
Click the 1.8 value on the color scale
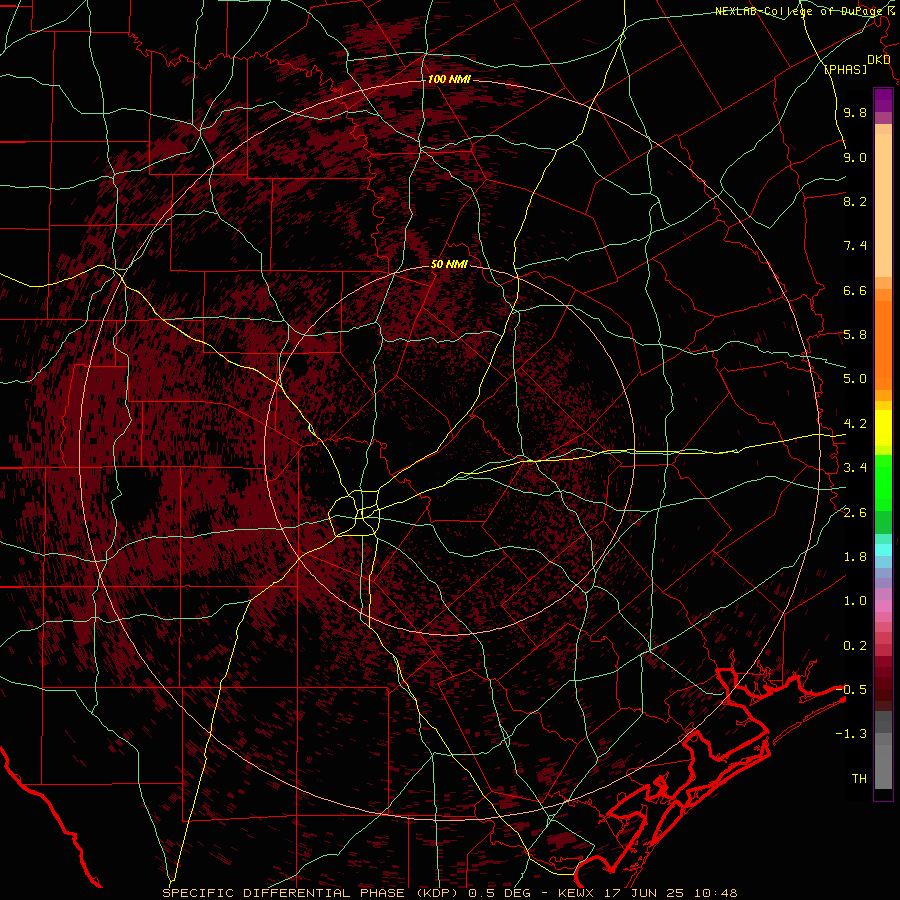pos(855,557)
